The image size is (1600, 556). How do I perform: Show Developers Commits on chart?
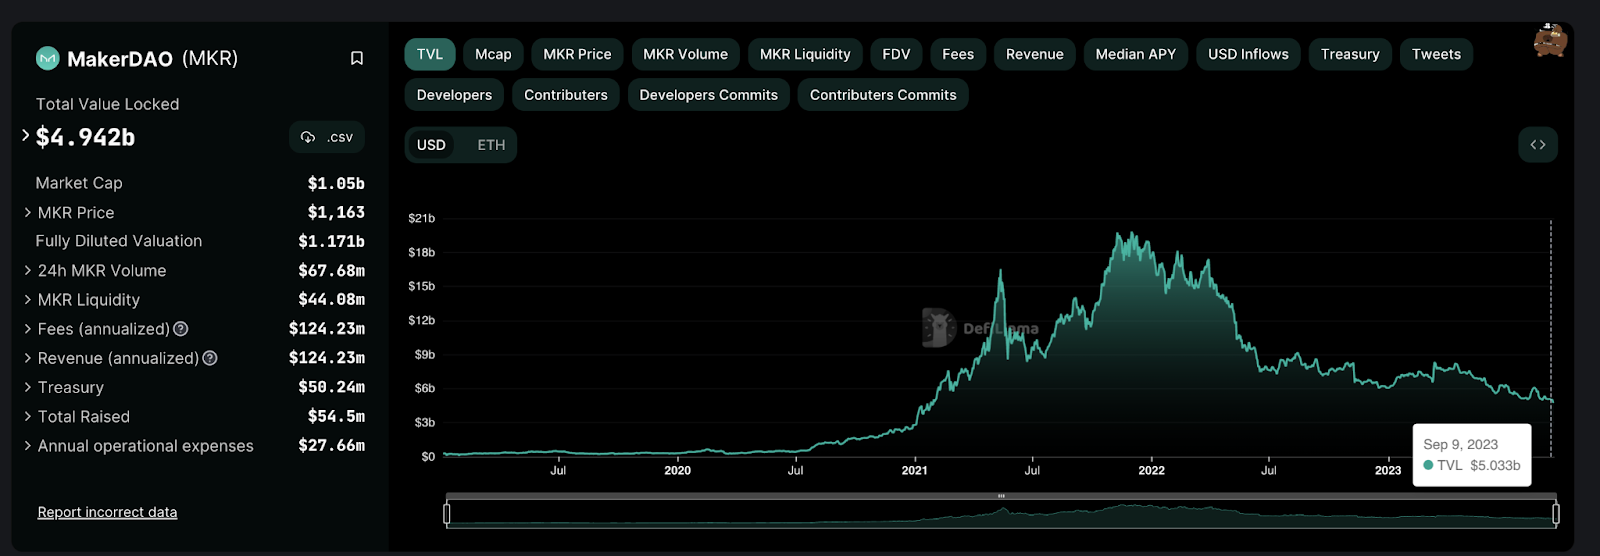[709, 95]
